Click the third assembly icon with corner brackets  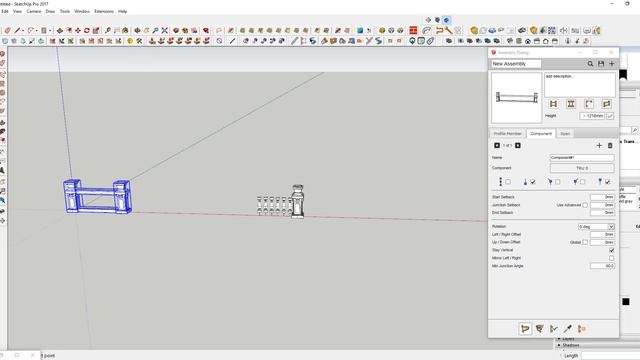pyautogui.click(x=589, y=104)
